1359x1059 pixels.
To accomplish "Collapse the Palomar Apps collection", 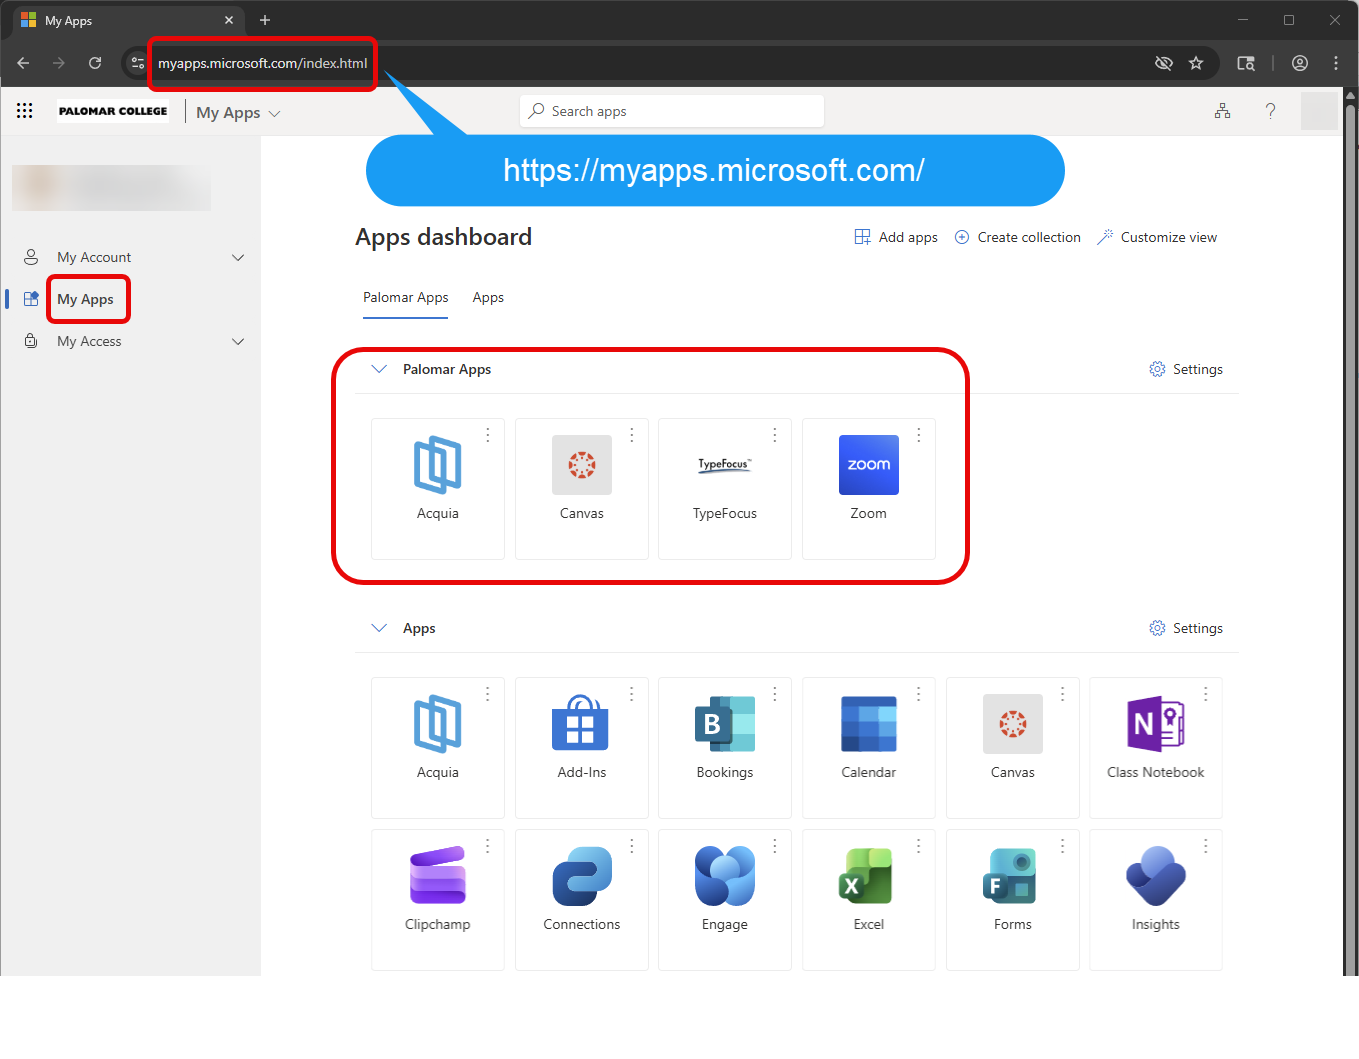I will click(379, 369).
